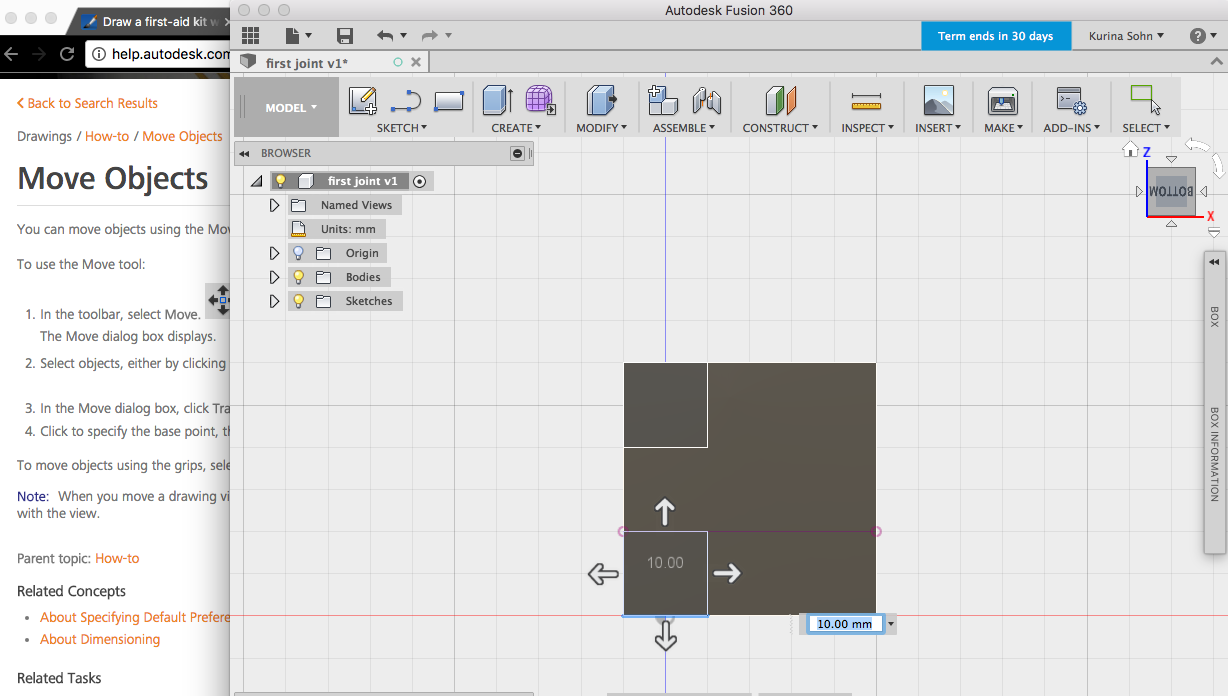Viewport: 1228px width, 696px height.
Task: Select the Scripts and Add-Ins icon
Action: (x=1072, y=101)
